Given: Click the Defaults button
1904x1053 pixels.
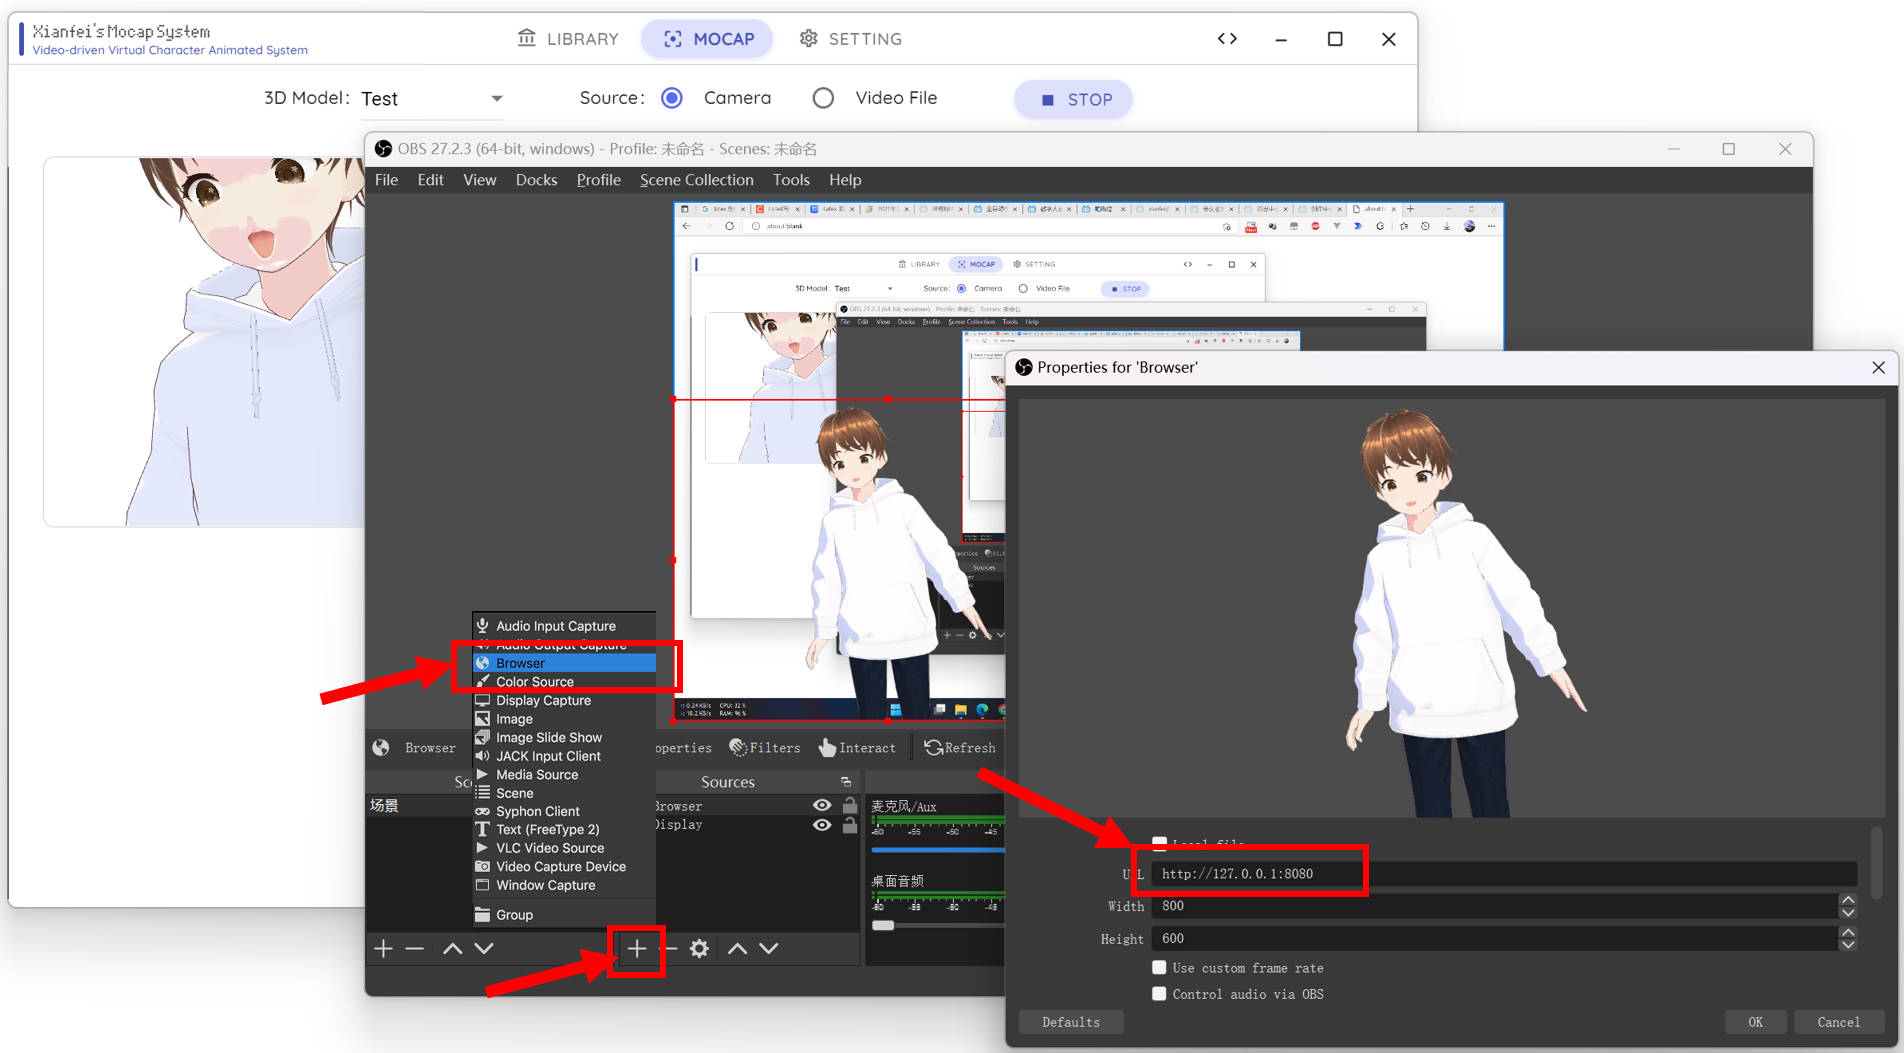Looking at the screenshot, I should click(x=1071, y=1022).
